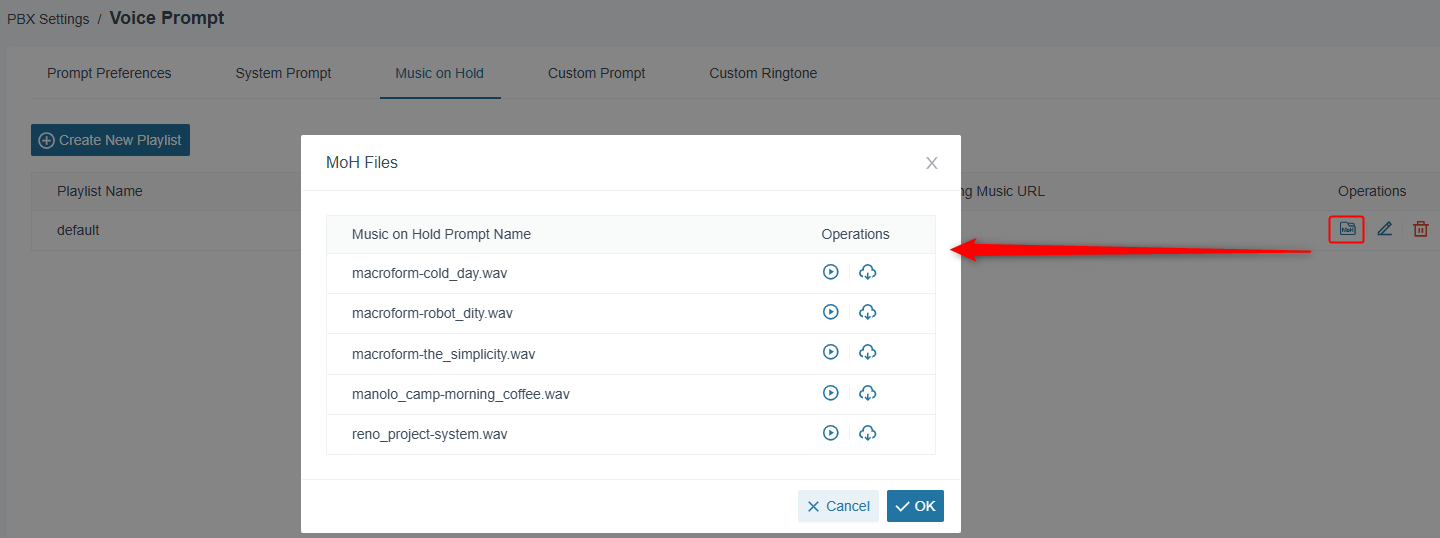This screenshot has width=1440, height=538.
Task: Click the playlist table Operations header
Action: pos(1372,191)
